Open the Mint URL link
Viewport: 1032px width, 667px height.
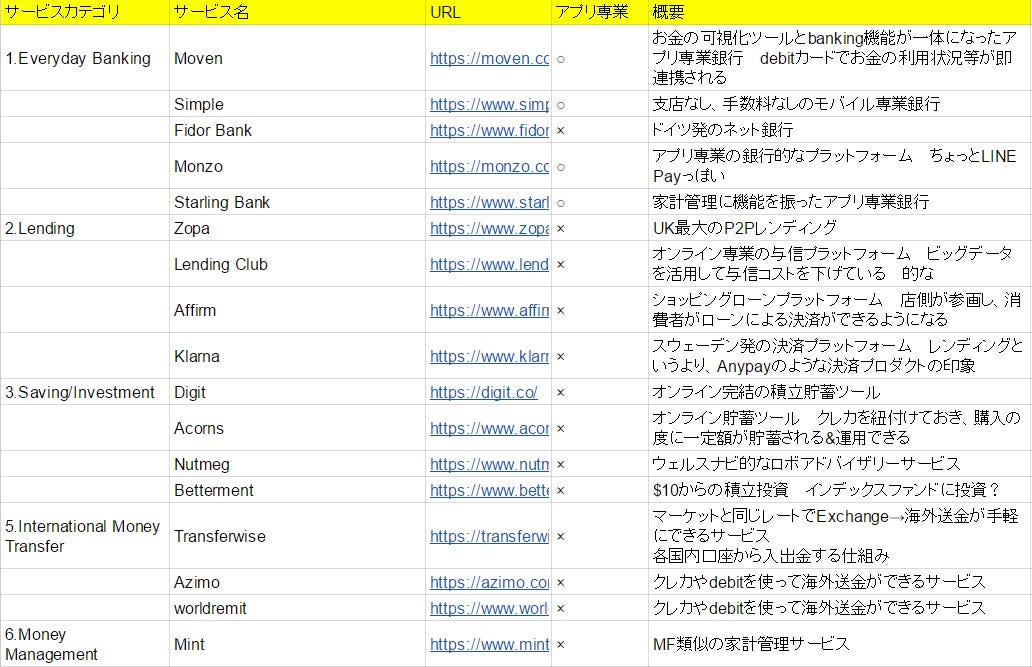489,644
